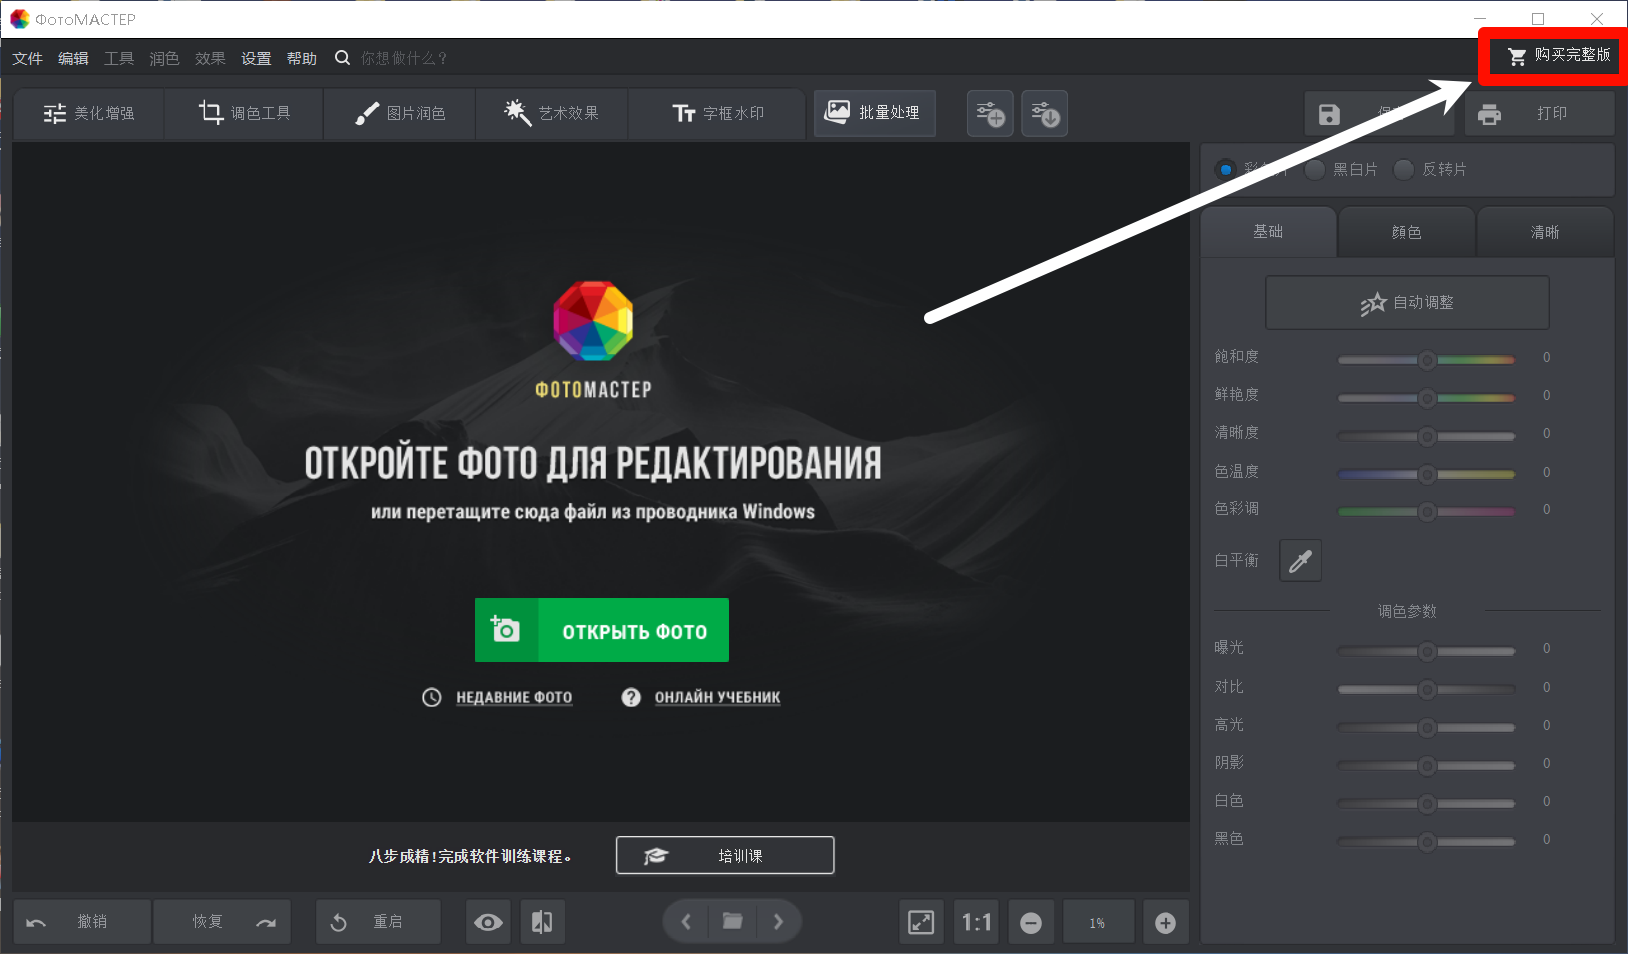The image size is (1628, 954).
Task: Select the 调色工具 crop tab
Action: pos(244,113)
